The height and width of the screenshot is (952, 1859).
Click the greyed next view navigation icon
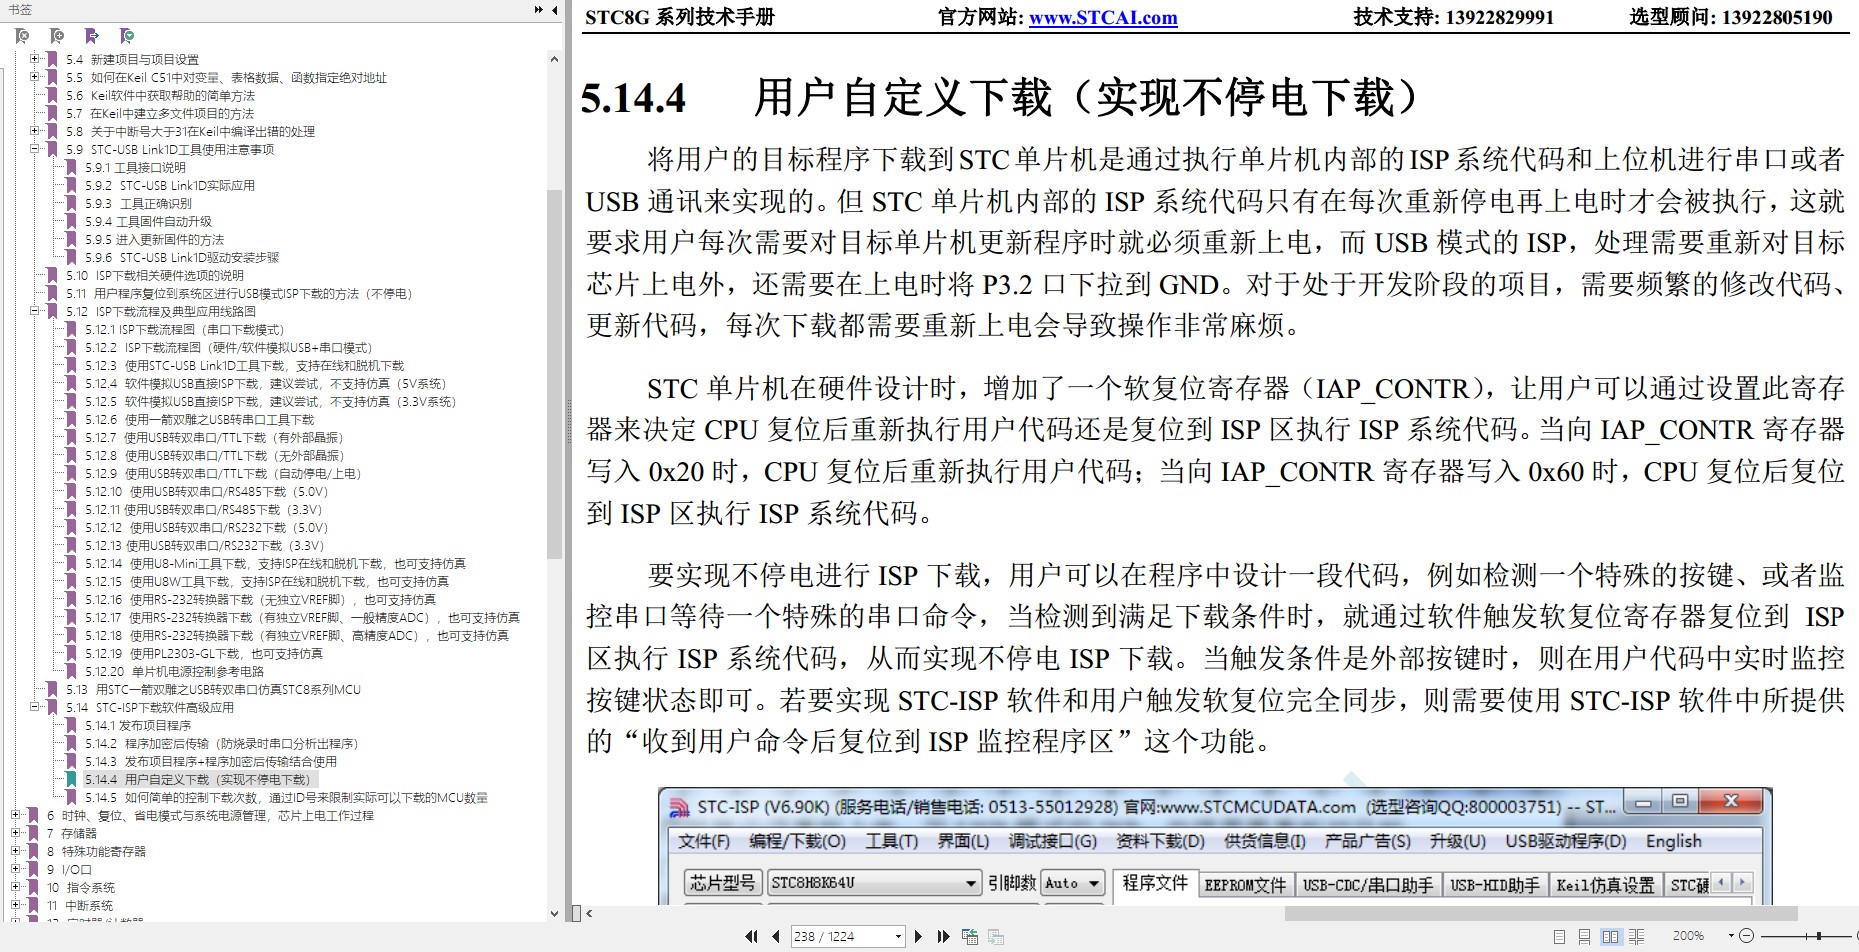click(996, 936)
